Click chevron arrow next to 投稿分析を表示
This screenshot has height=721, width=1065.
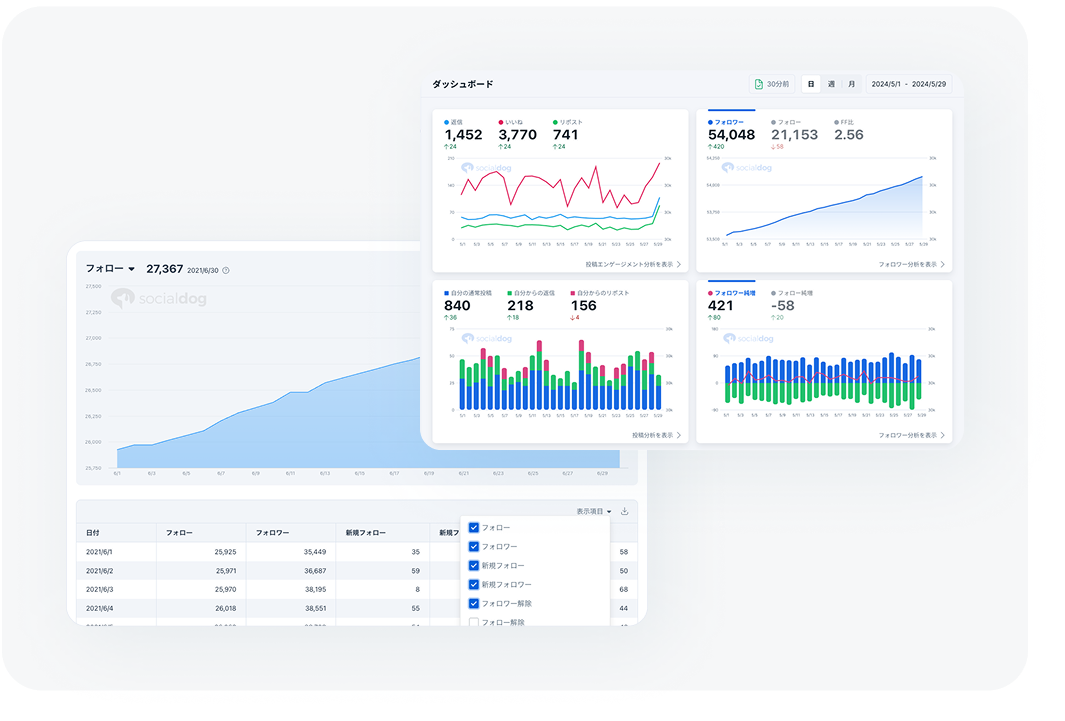click(x=679, y=435)
